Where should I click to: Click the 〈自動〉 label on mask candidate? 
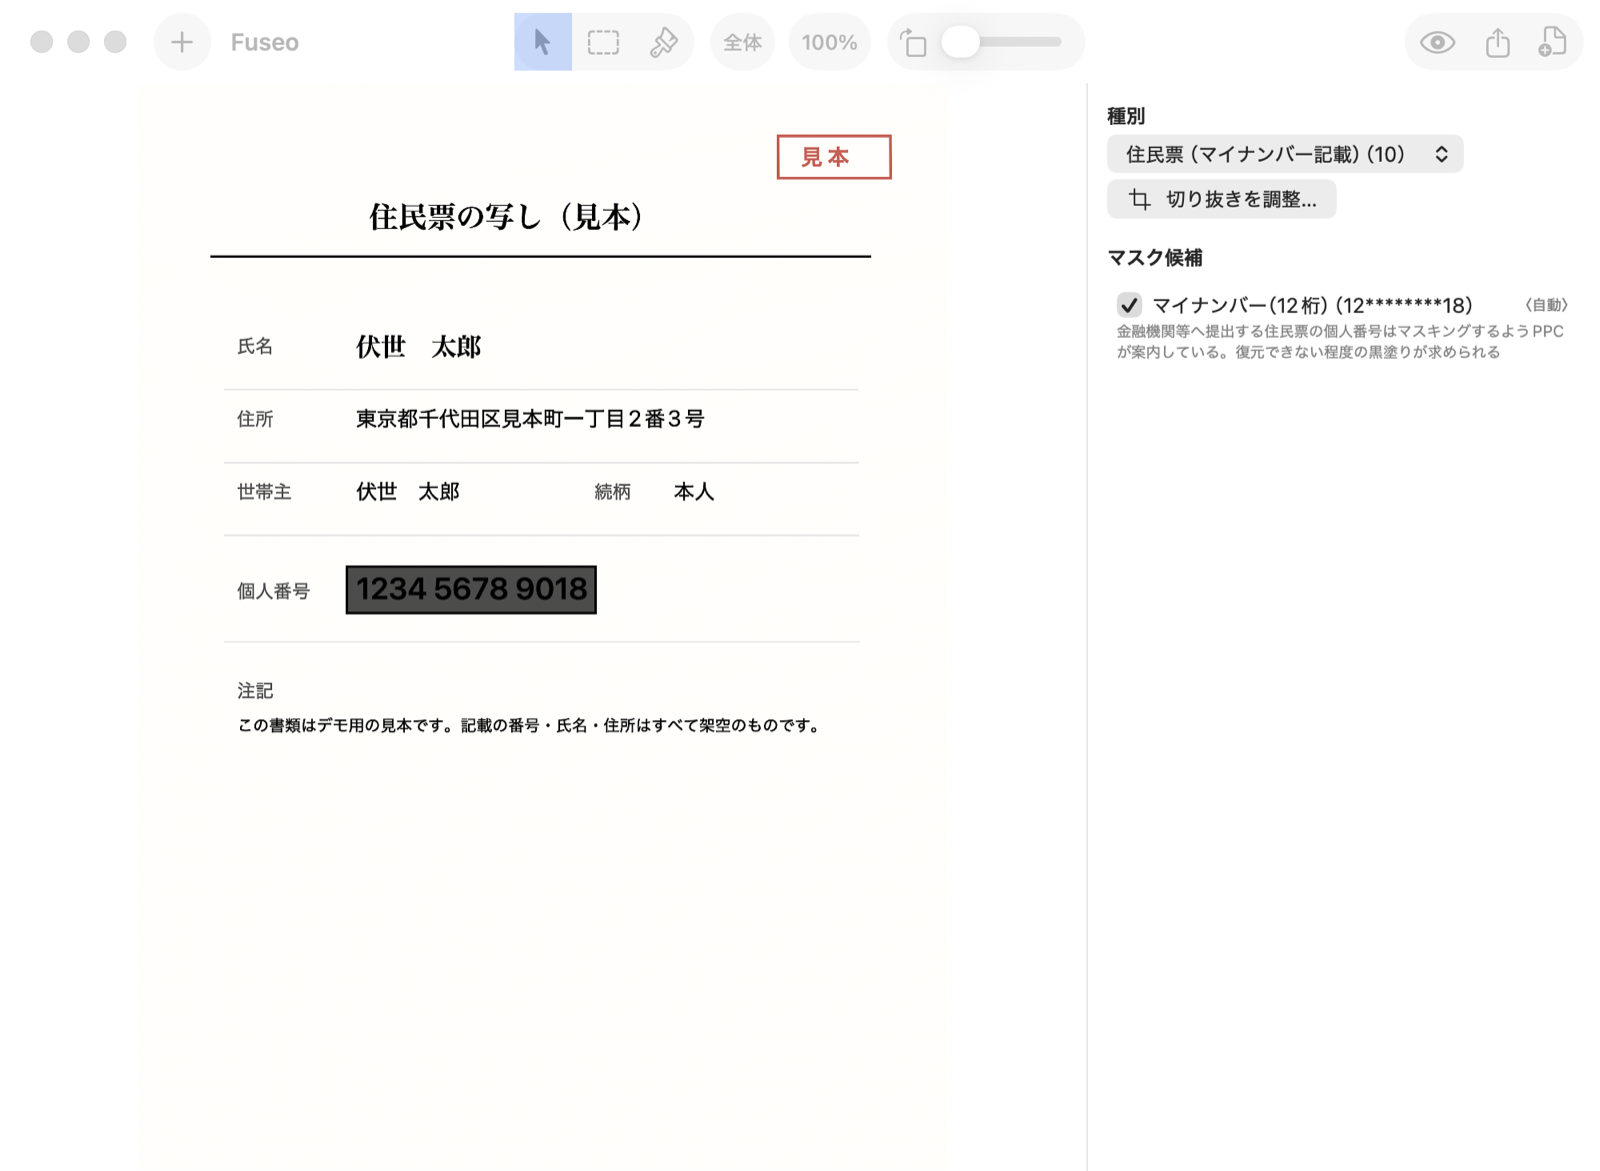(x=1546, y=305)
